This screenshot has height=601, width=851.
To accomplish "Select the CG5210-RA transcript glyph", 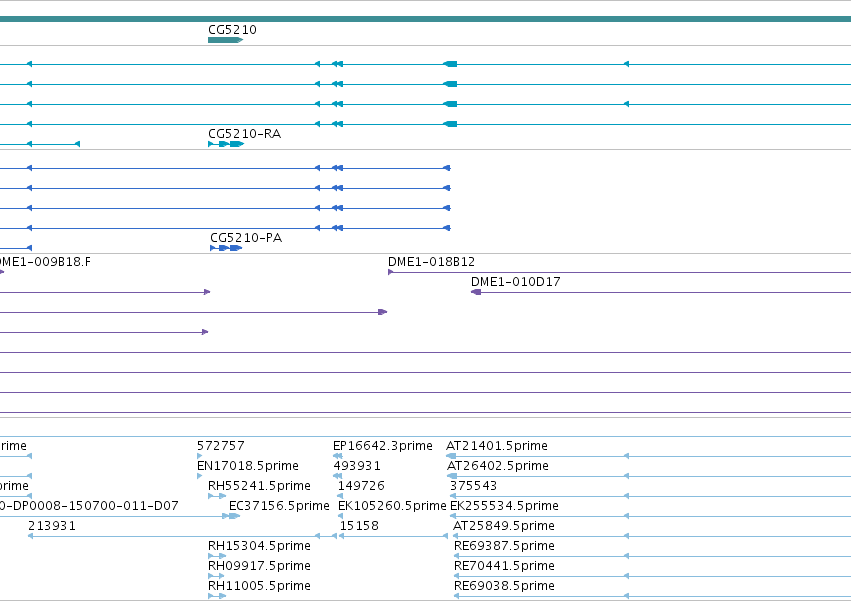I will (x=226, y=144).
